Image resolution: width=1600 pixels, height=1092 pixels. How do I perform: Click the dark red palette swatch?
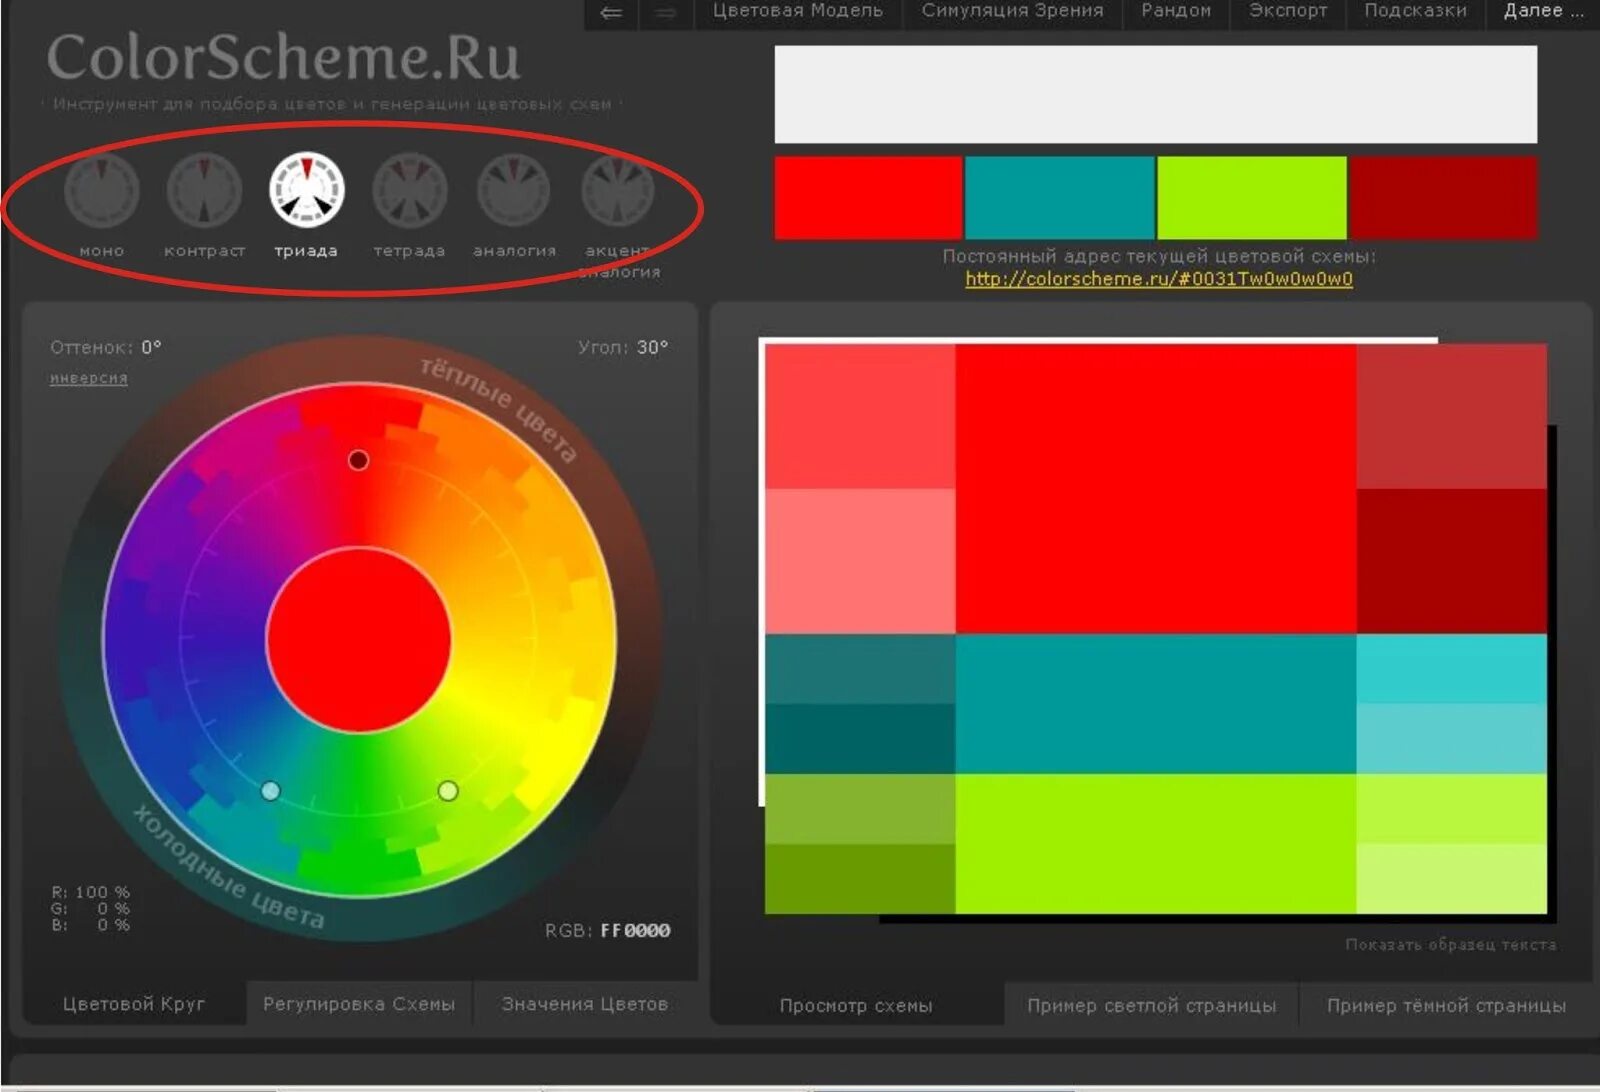pos(1443,197)
